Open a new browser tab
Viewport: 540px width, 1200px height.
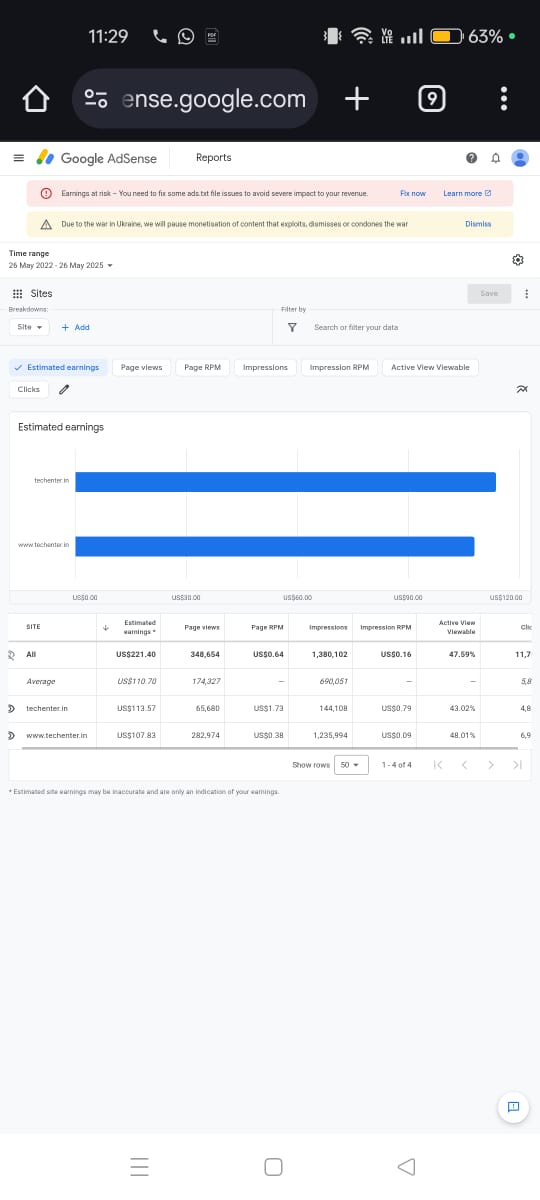point(357,98)
